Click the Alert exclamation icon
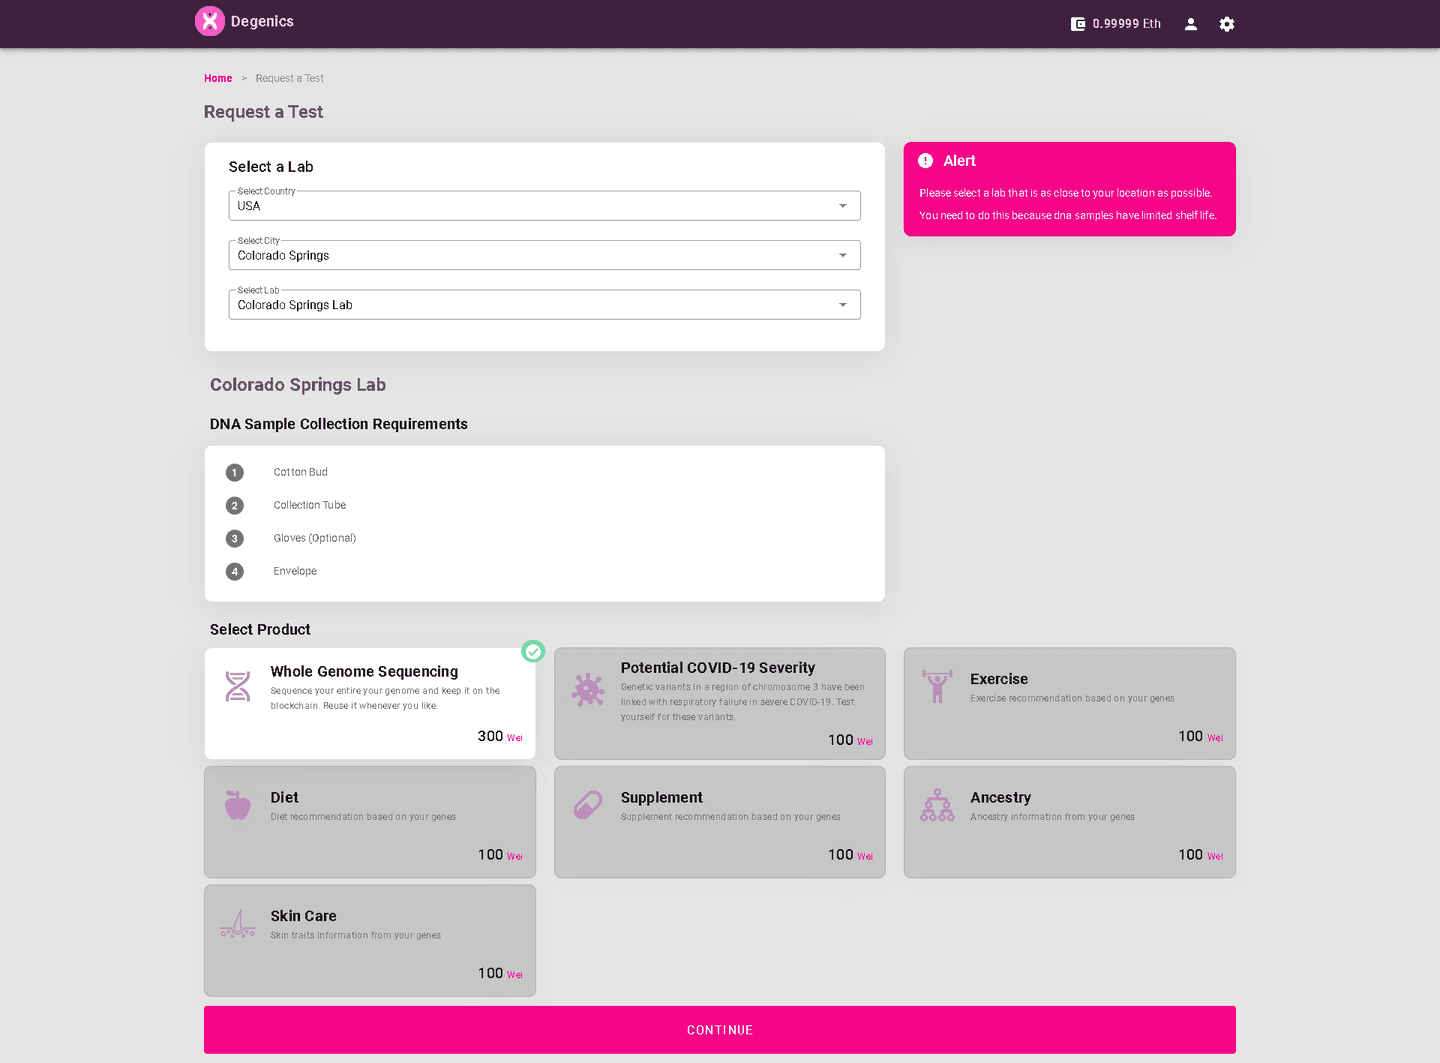This screenshot has width=1440, height=1063. point(926,161)
